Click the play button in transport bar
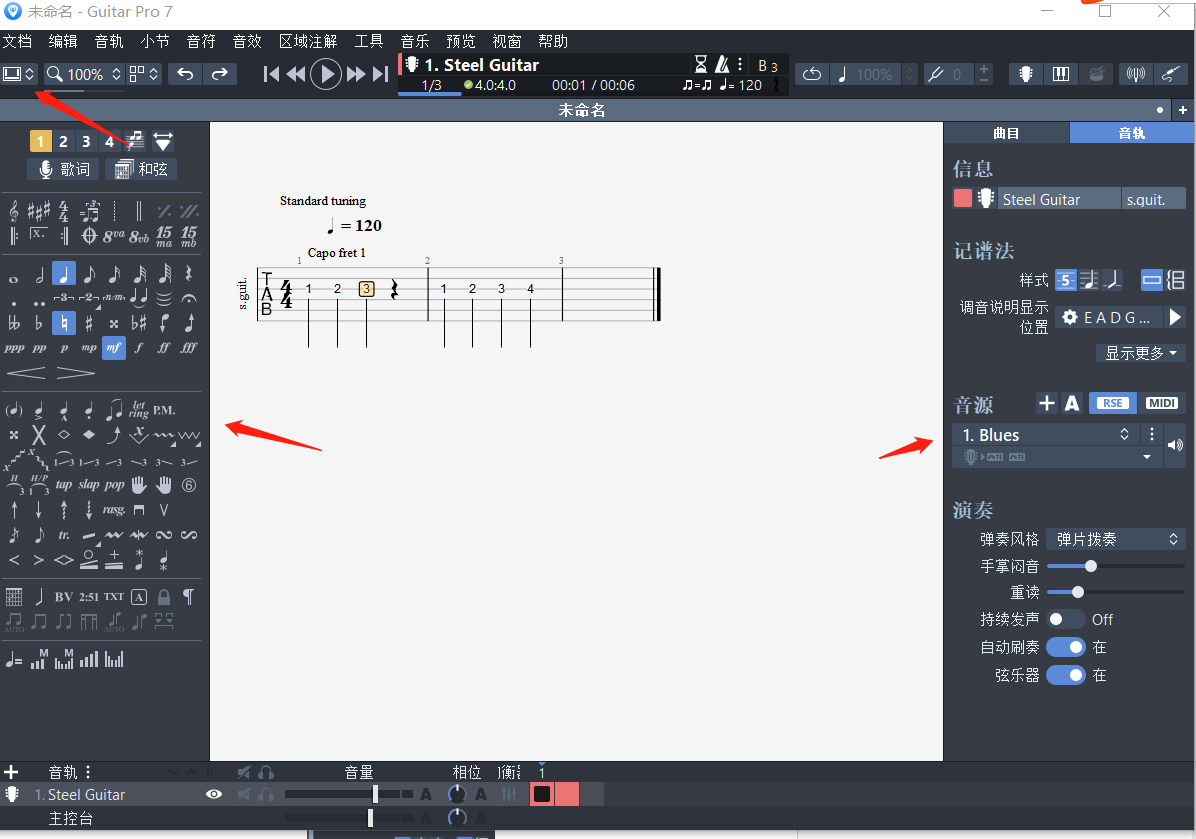 tap(325, 74)
